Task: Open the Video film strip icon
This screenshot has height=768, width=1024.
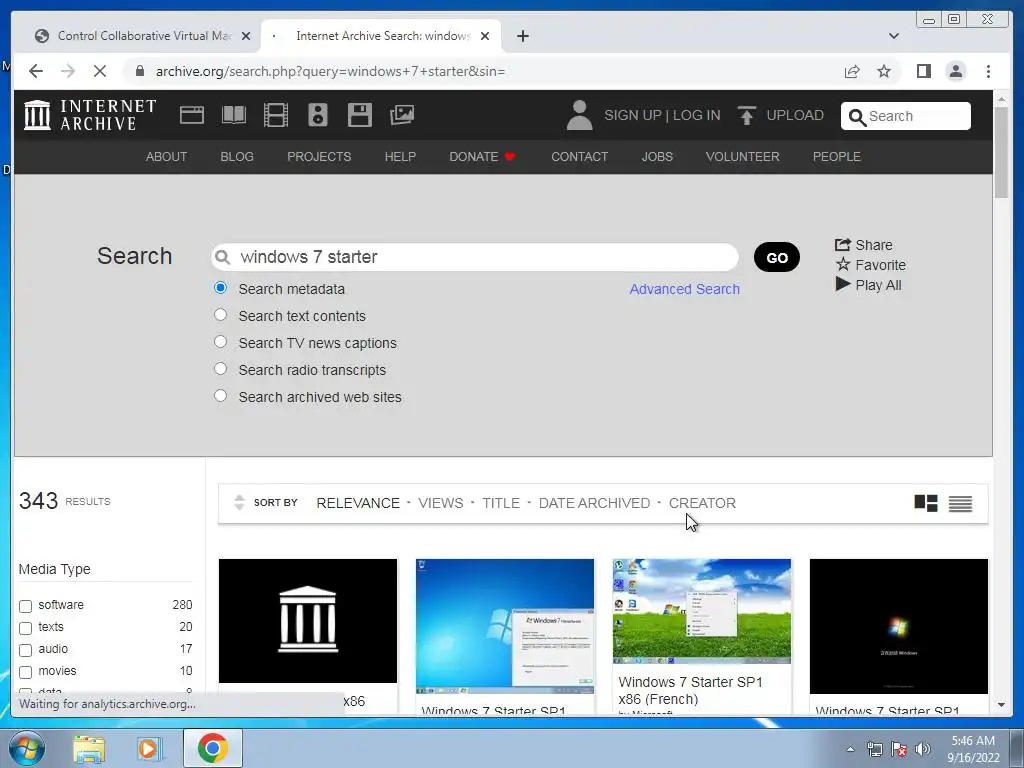Action: (x=276, y=115)
